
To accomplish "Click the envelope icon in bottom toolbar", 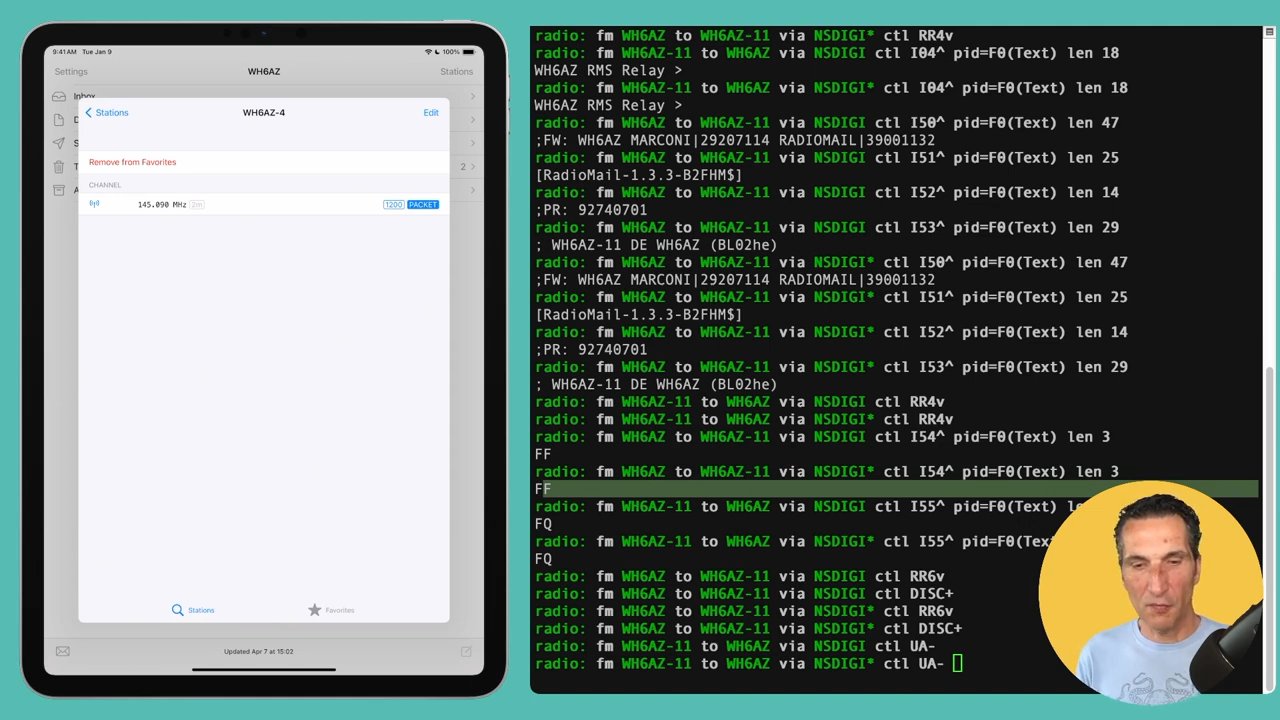I will pos(63,651).
